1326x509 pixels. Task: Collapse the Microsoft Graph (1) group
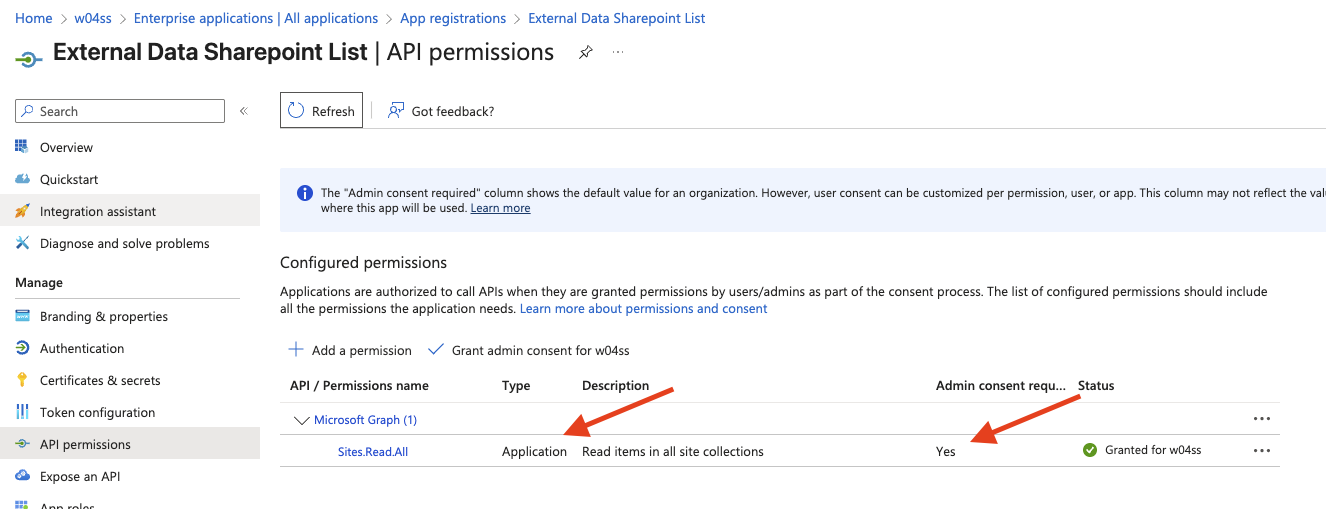pos(301,420)
